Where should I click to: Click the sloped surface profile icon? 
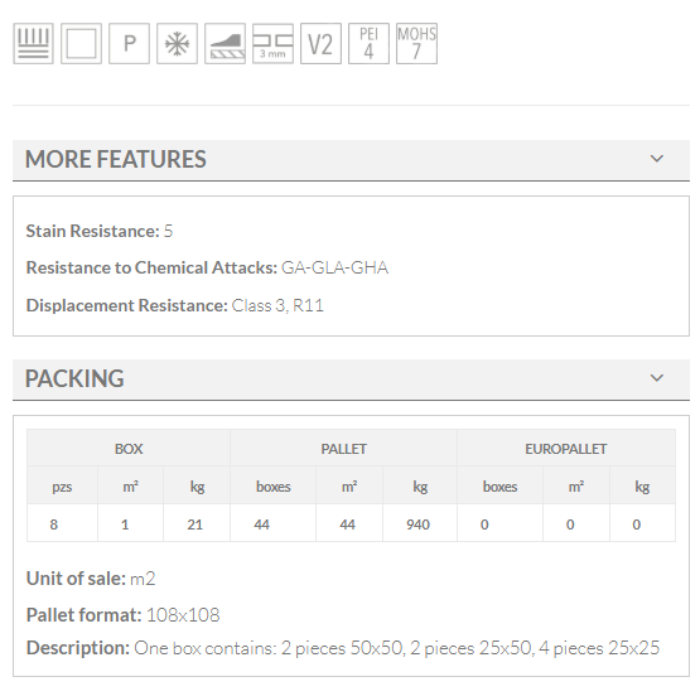pyautogui.click(x=225, y=44)
